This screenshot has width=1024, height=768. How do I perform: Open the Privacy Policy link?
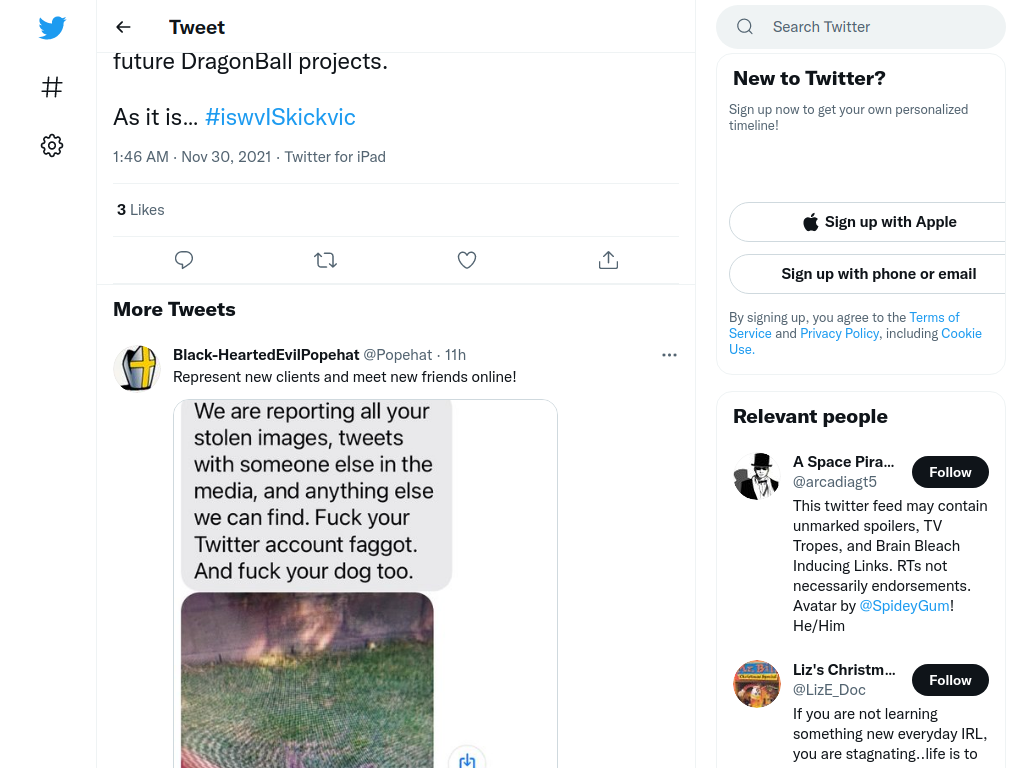(x=839, y=333)
